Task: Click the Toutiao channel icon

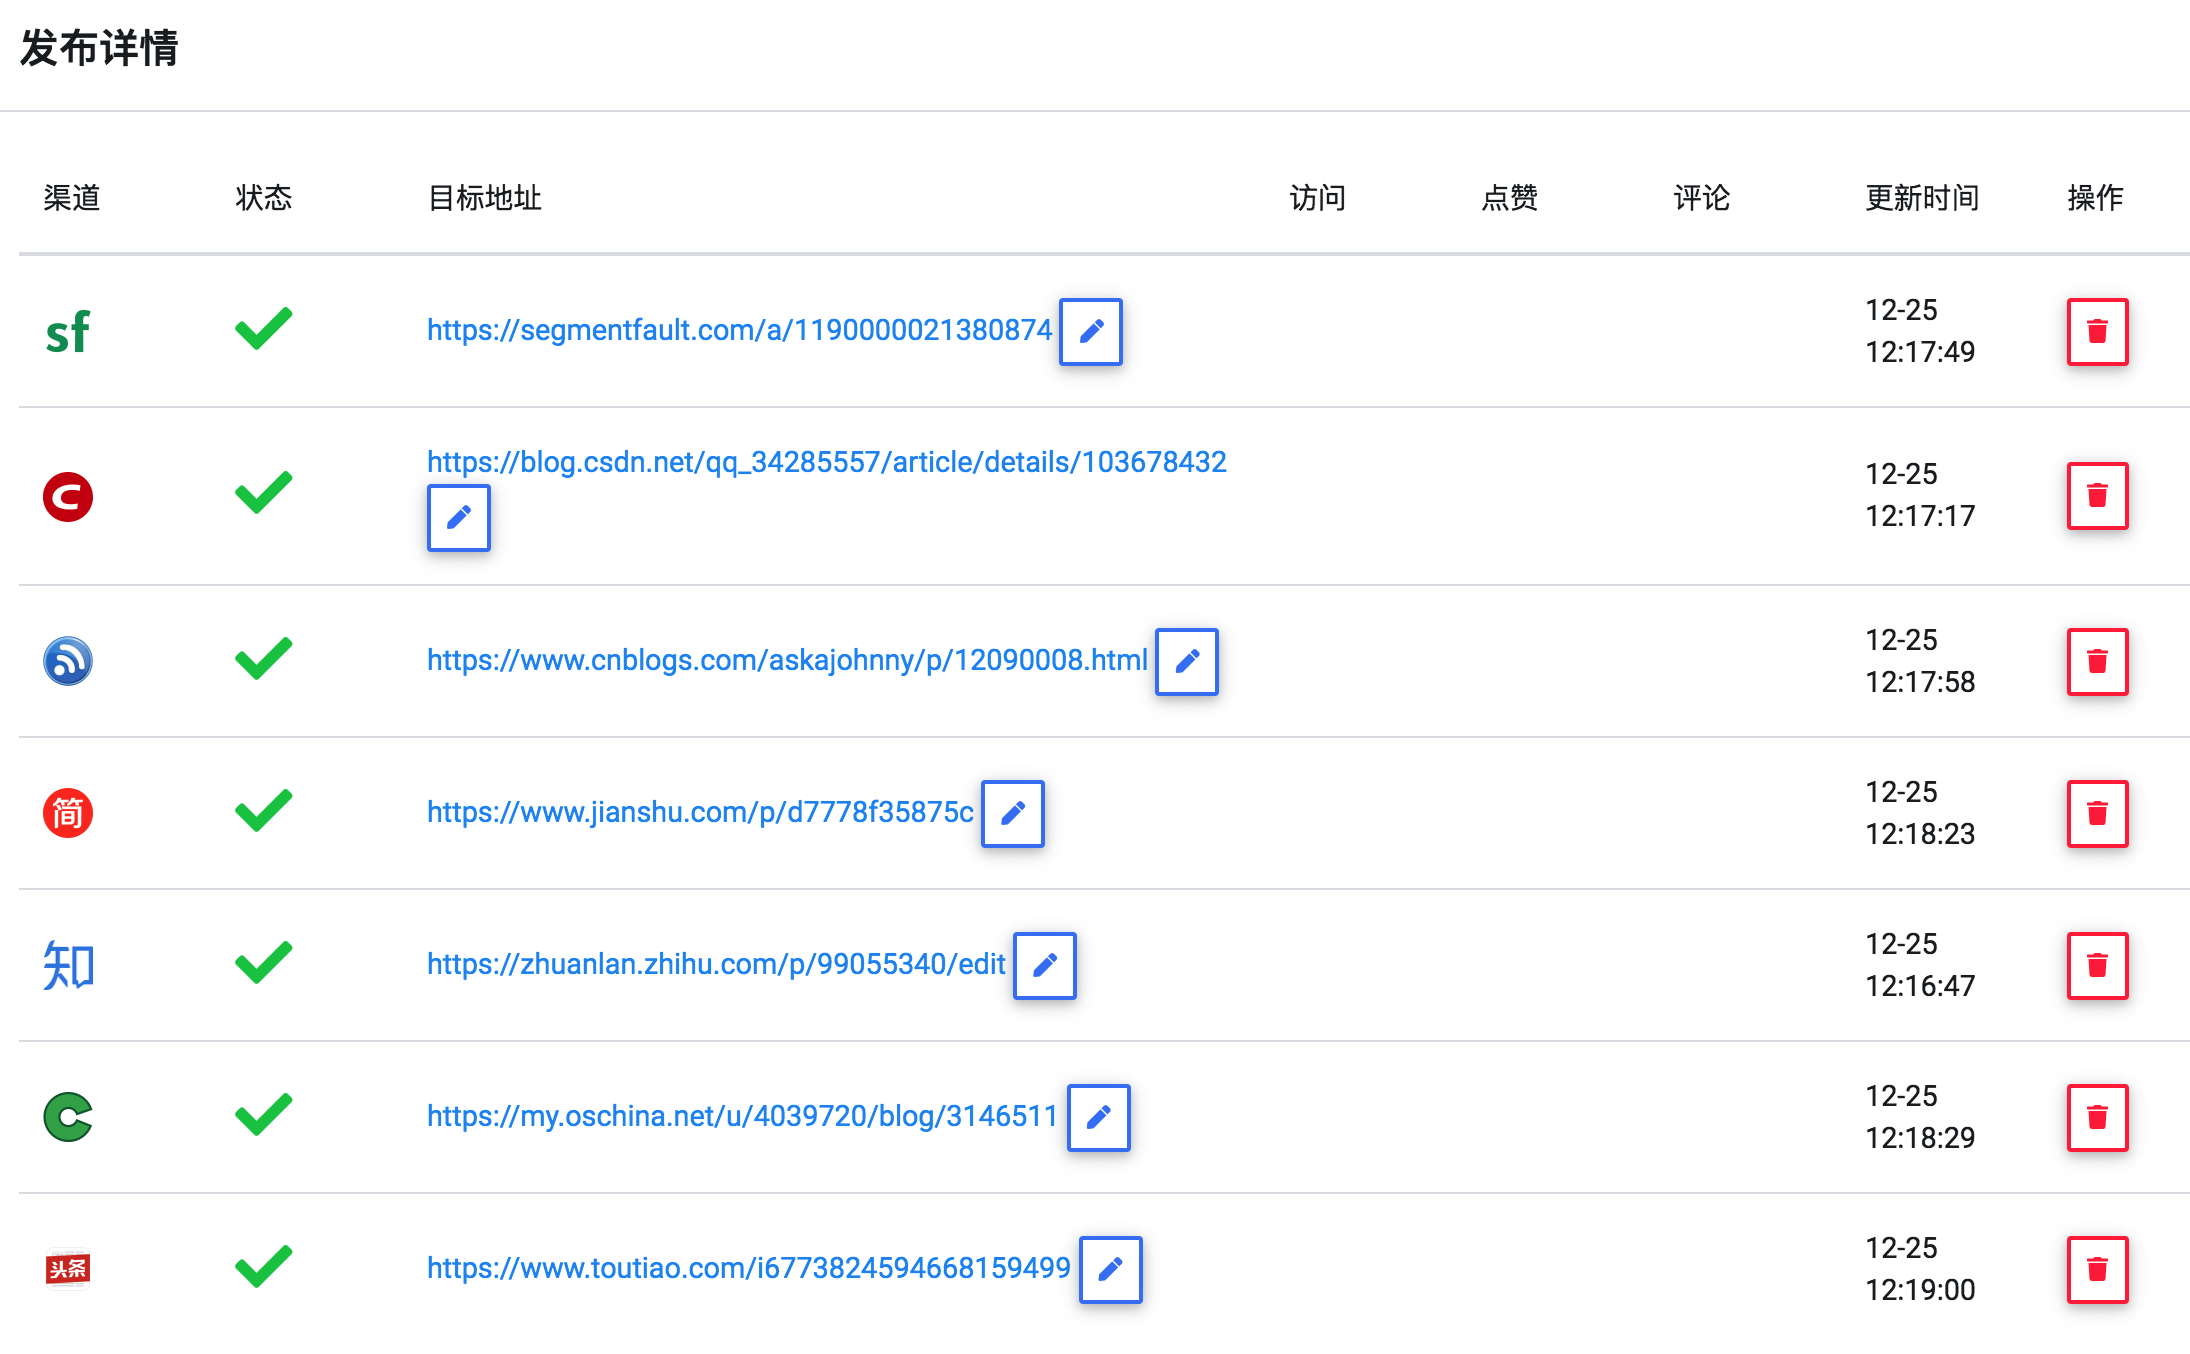Action: click(x=66, y=1268)
